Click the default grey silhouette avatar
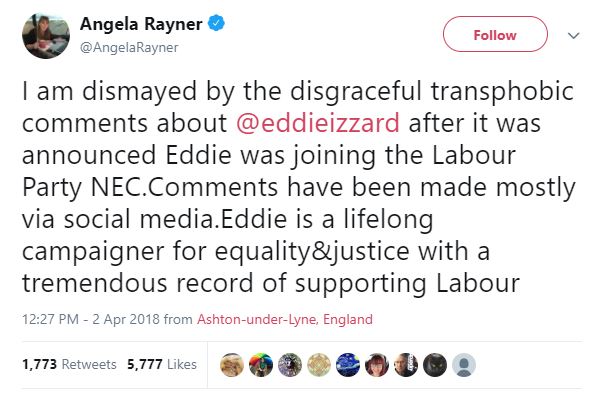Image resolution: width=611 pixels, height=400 pixels. pos(464,365)
